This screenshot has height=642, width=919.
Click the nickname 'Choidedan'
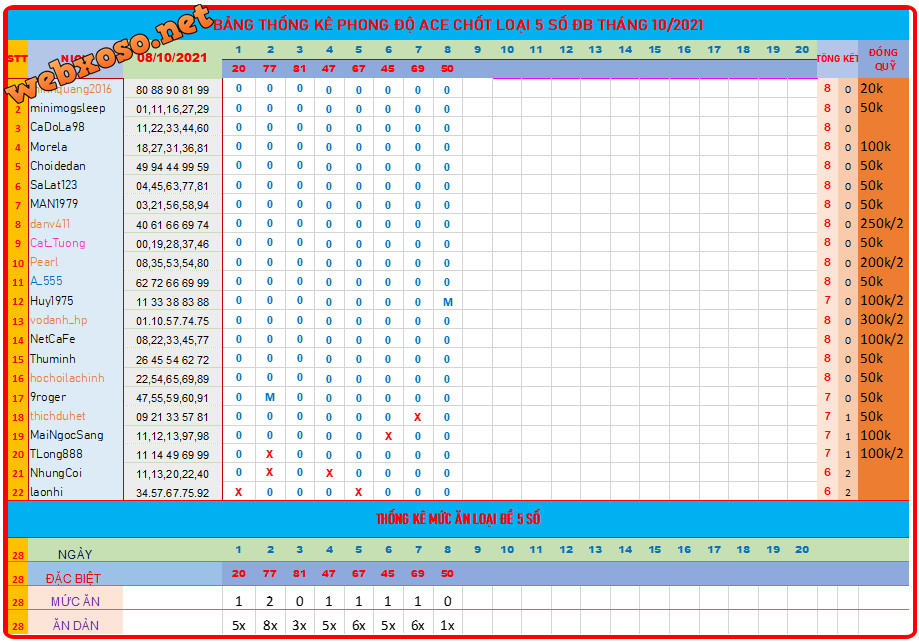(x=58, y=166)
